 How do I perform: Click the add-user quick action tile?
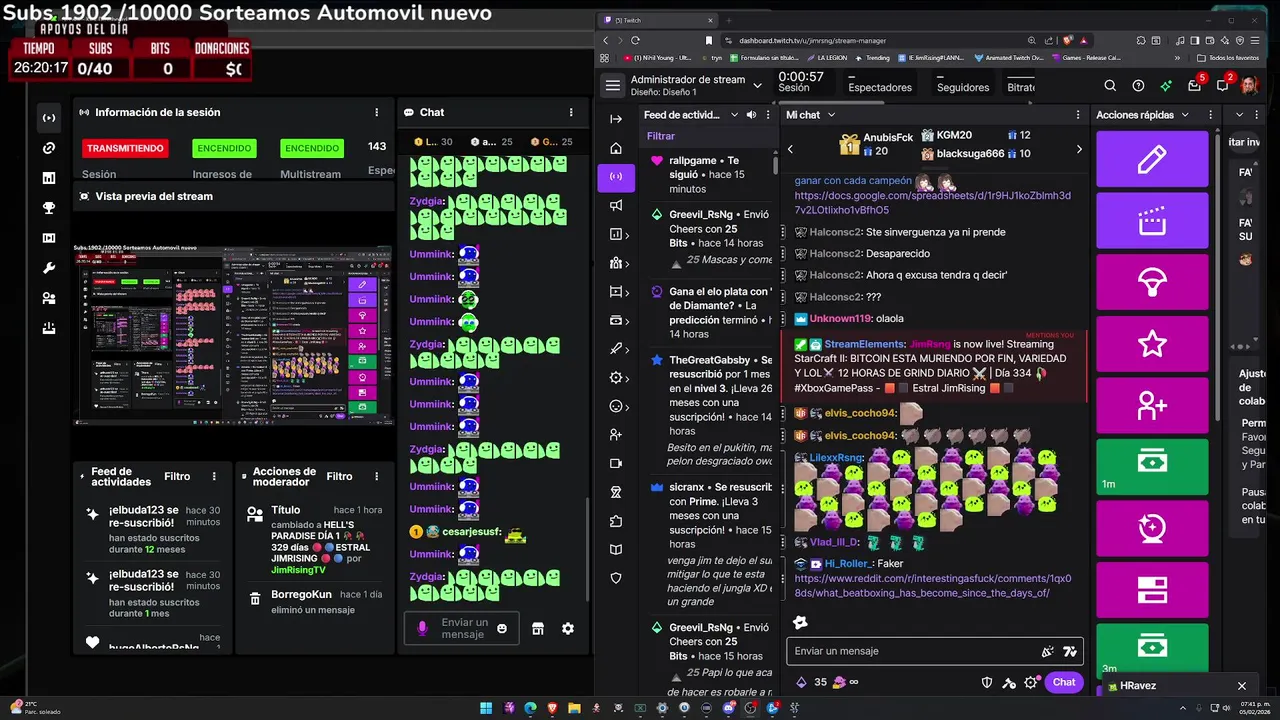pos(1152,406)
